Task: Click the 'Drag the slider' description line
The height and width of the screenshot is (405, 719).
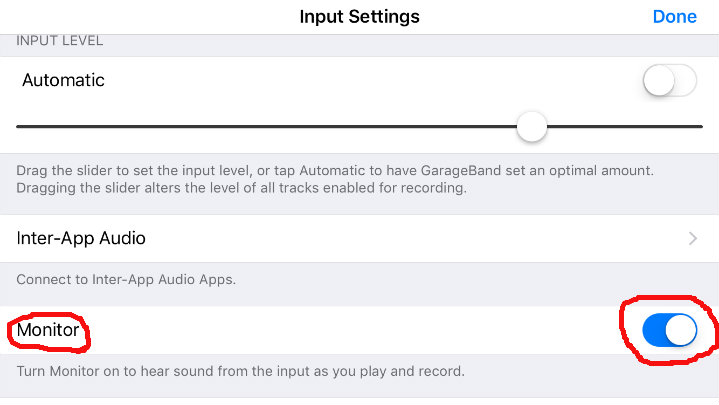Action: (x=335, y=171)
